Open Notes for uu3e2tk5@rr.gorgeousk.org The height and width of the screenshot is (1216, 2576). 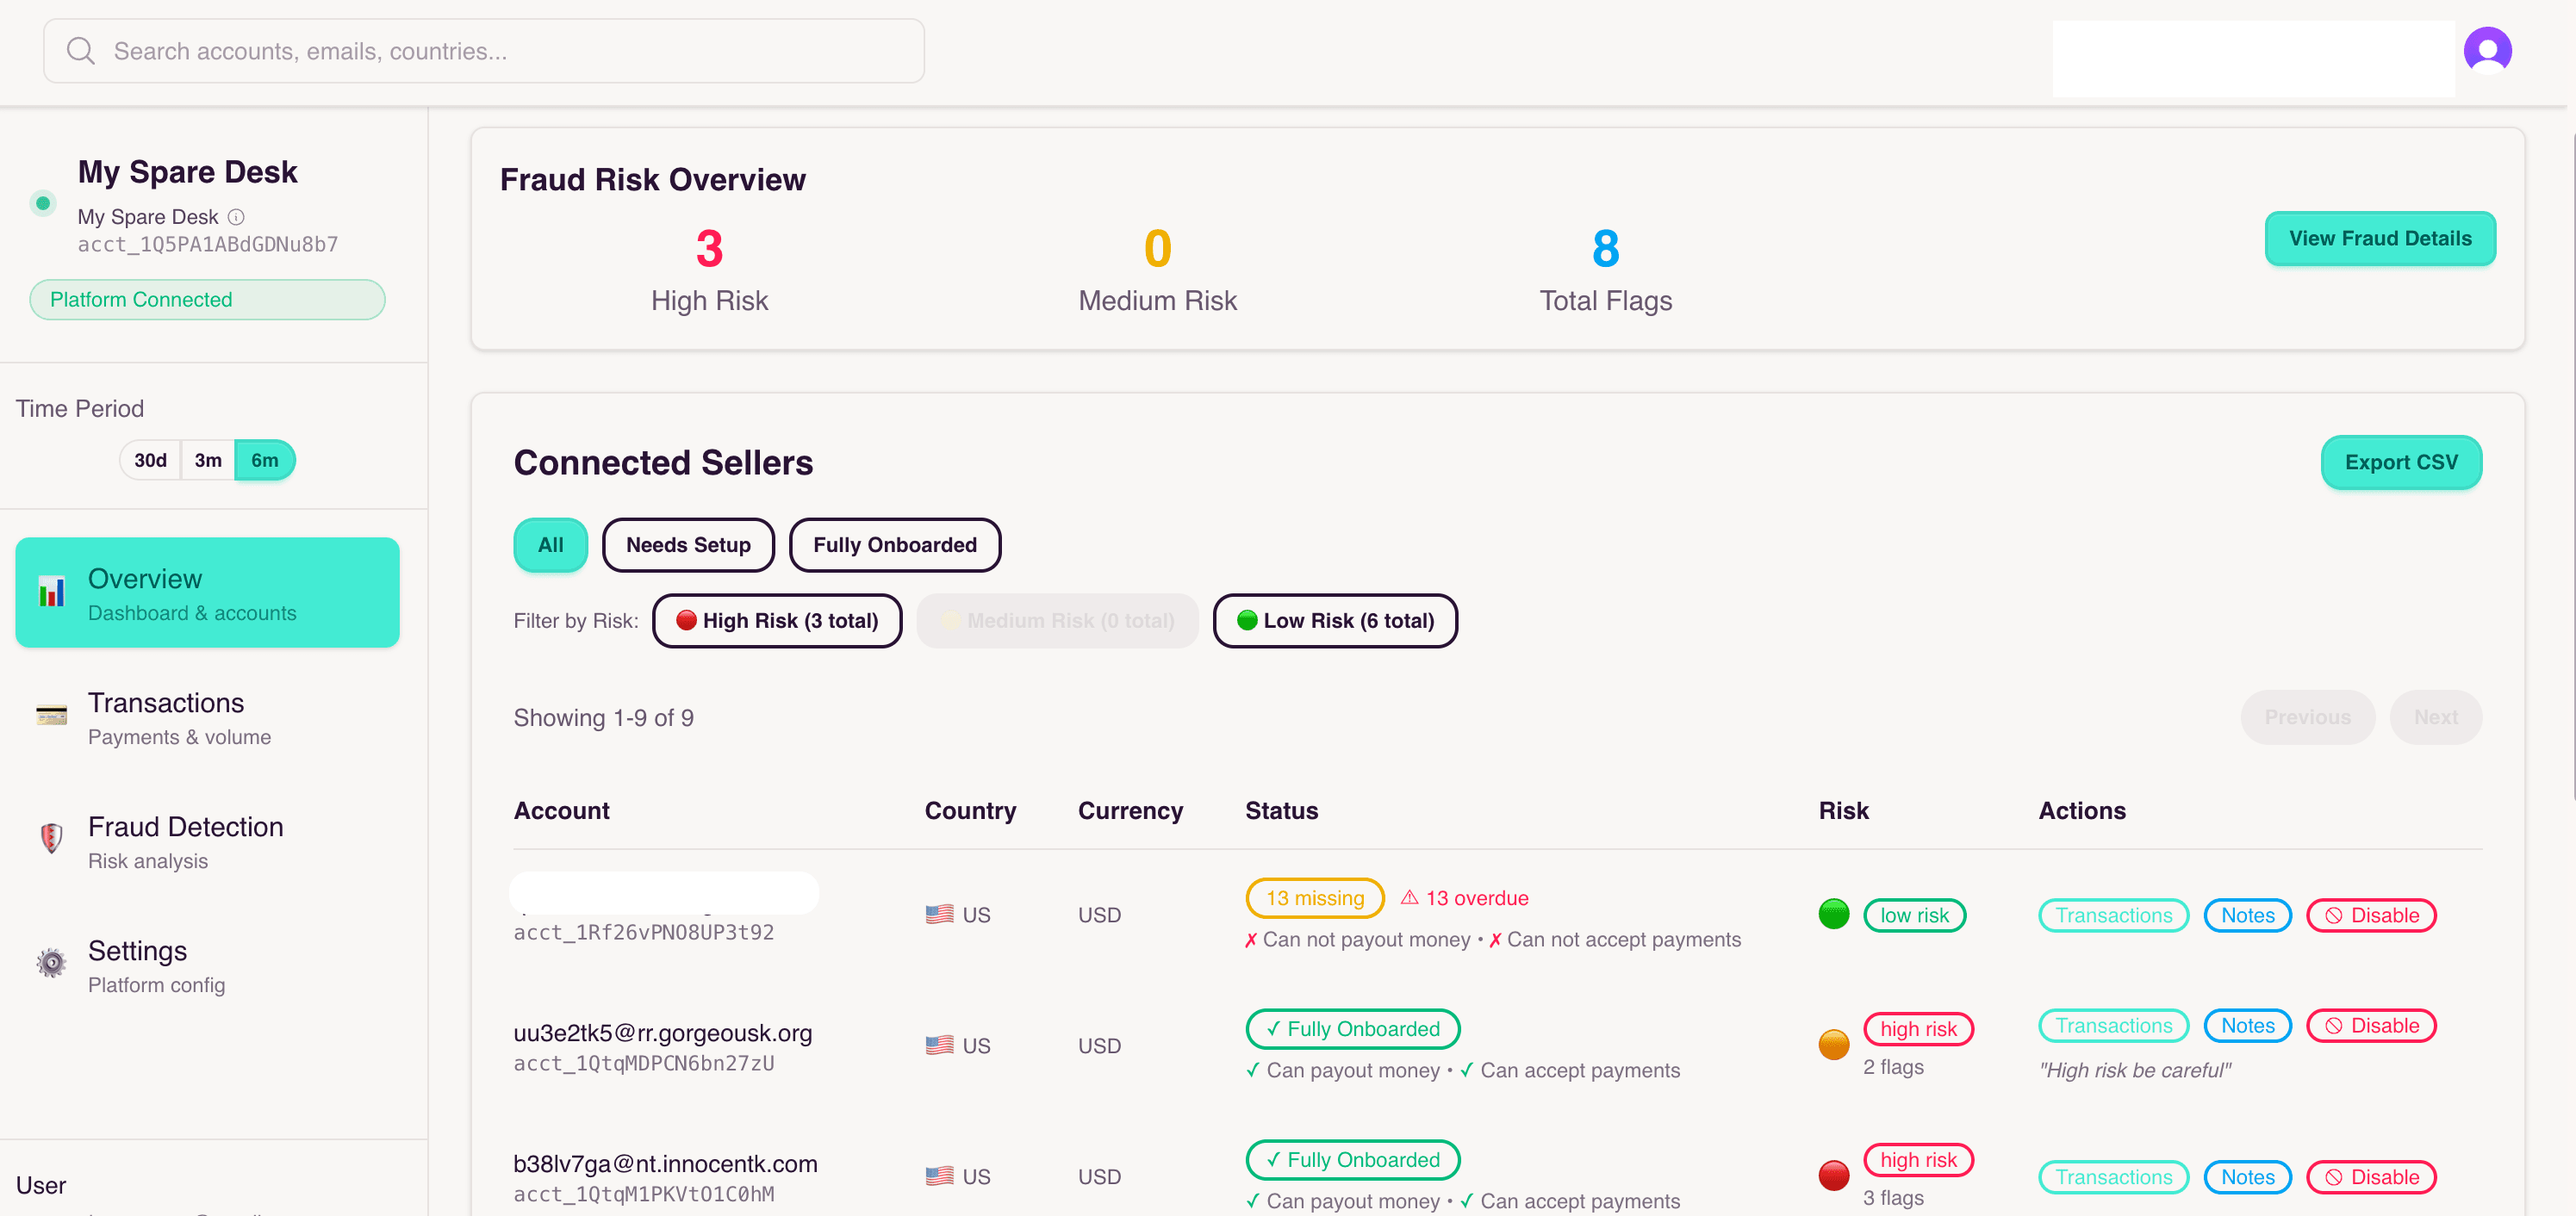[2247, 1025]
